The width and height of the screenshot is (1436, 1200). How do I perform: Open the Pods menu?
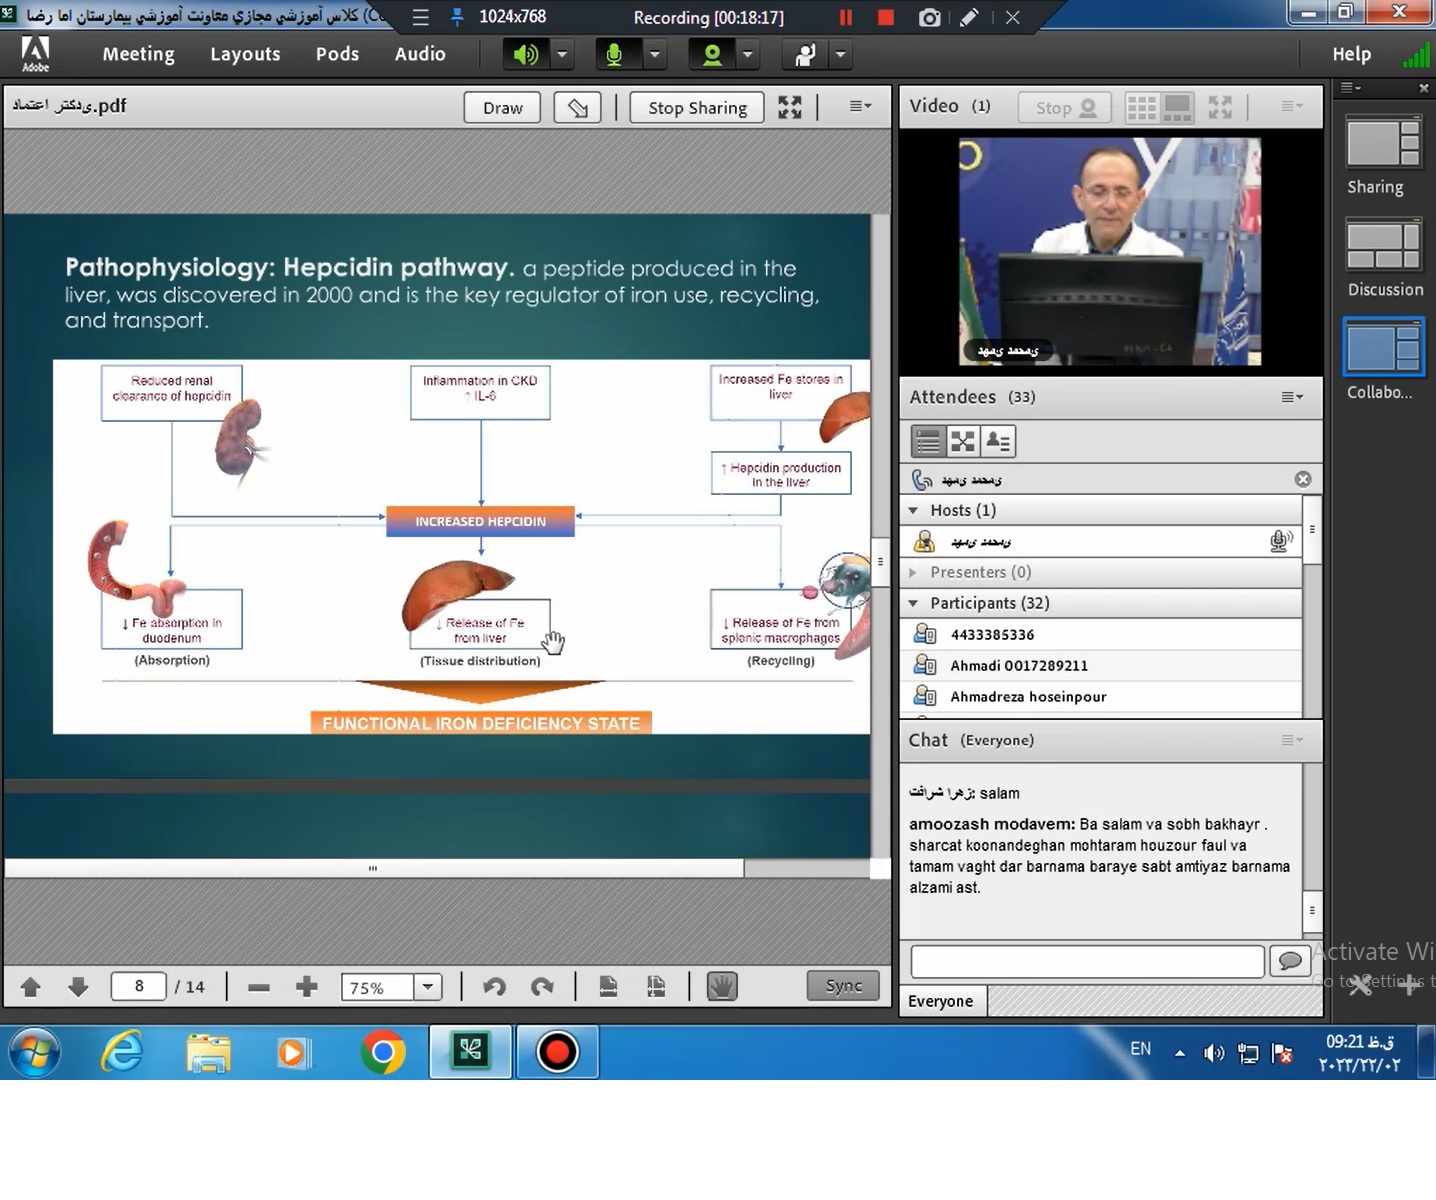(x=337, y=54)
